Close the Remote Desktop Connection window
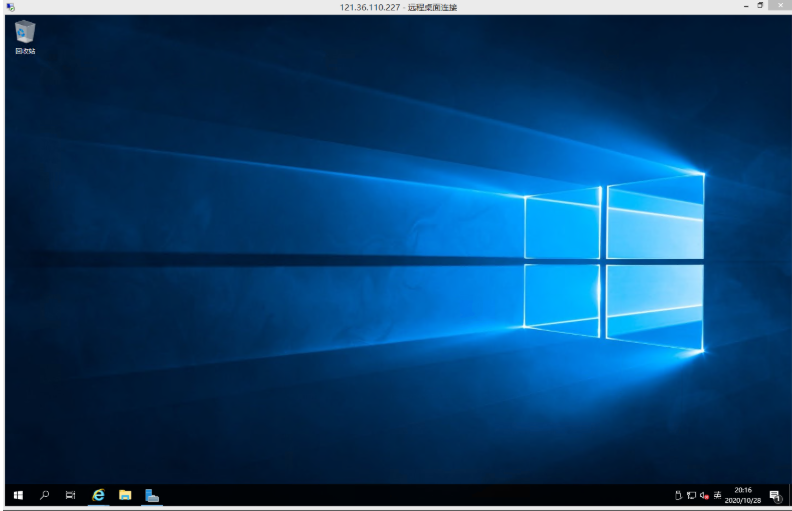792x511 pixels. (780, 5)
